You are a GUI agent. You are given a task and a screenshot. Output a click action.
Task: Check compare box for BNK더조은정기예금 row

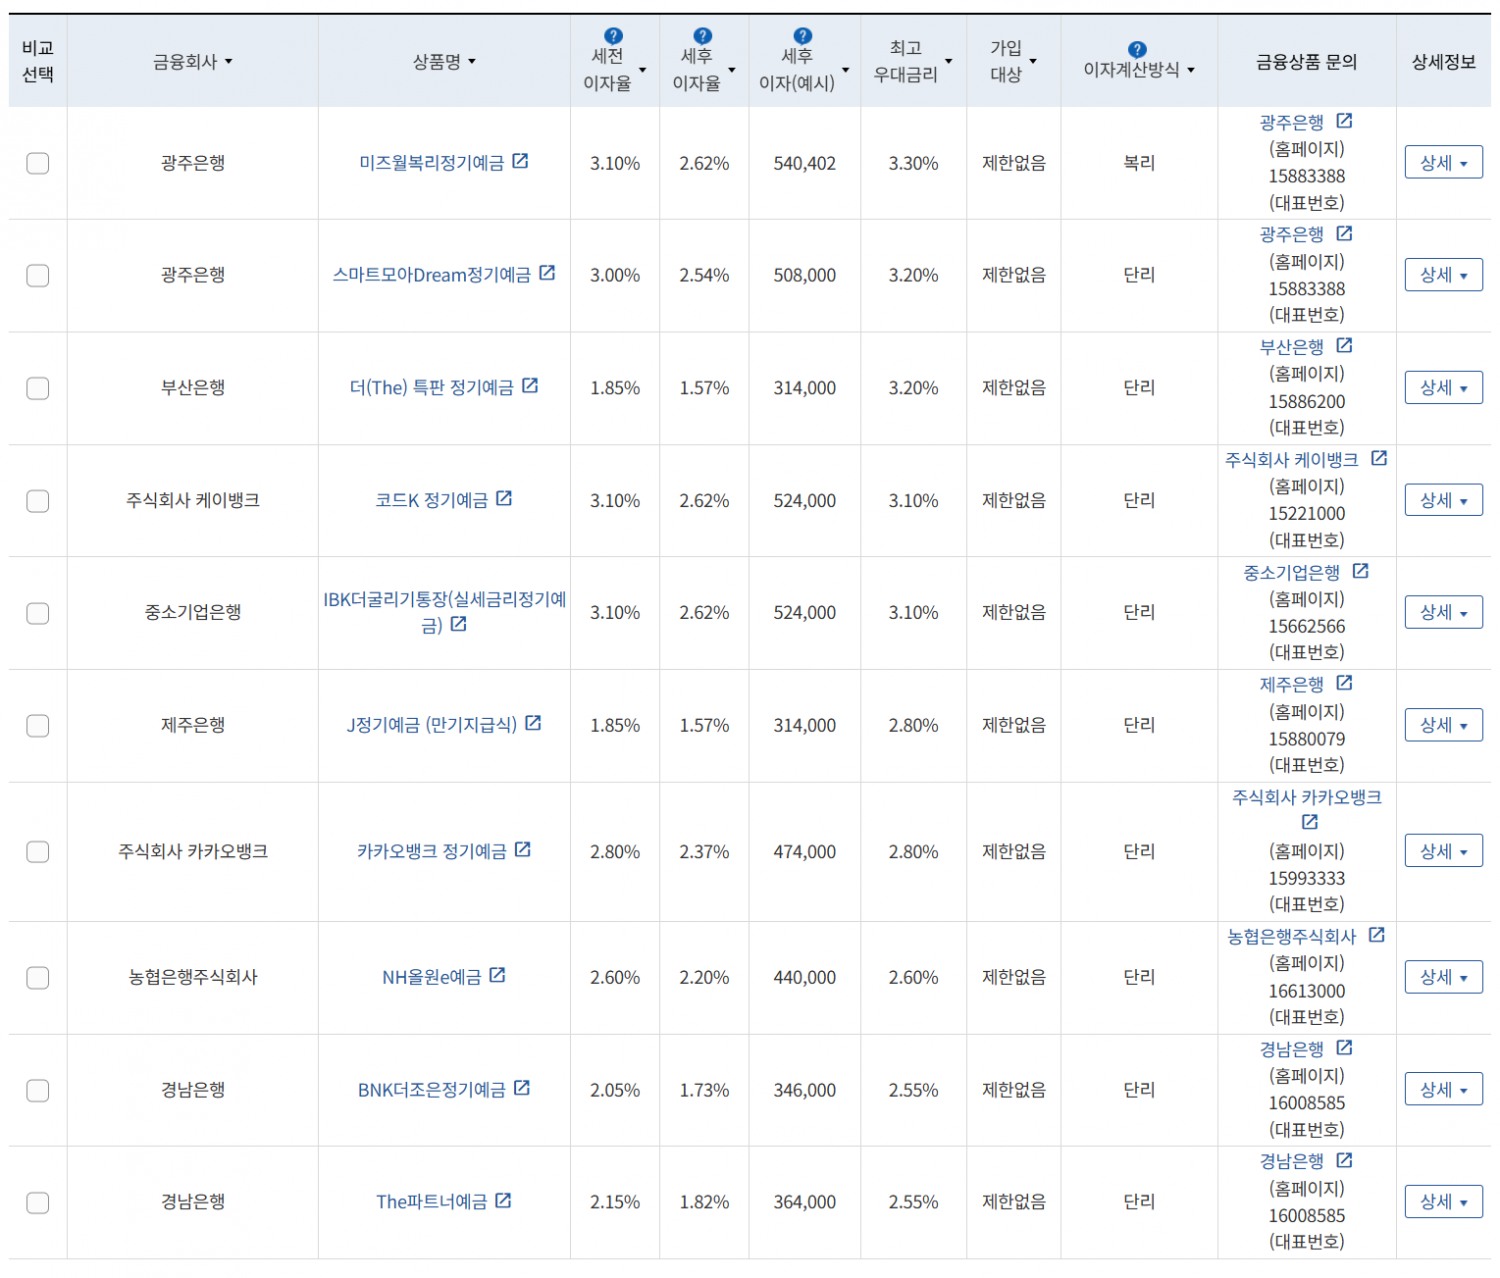[x=38, y=1090]
